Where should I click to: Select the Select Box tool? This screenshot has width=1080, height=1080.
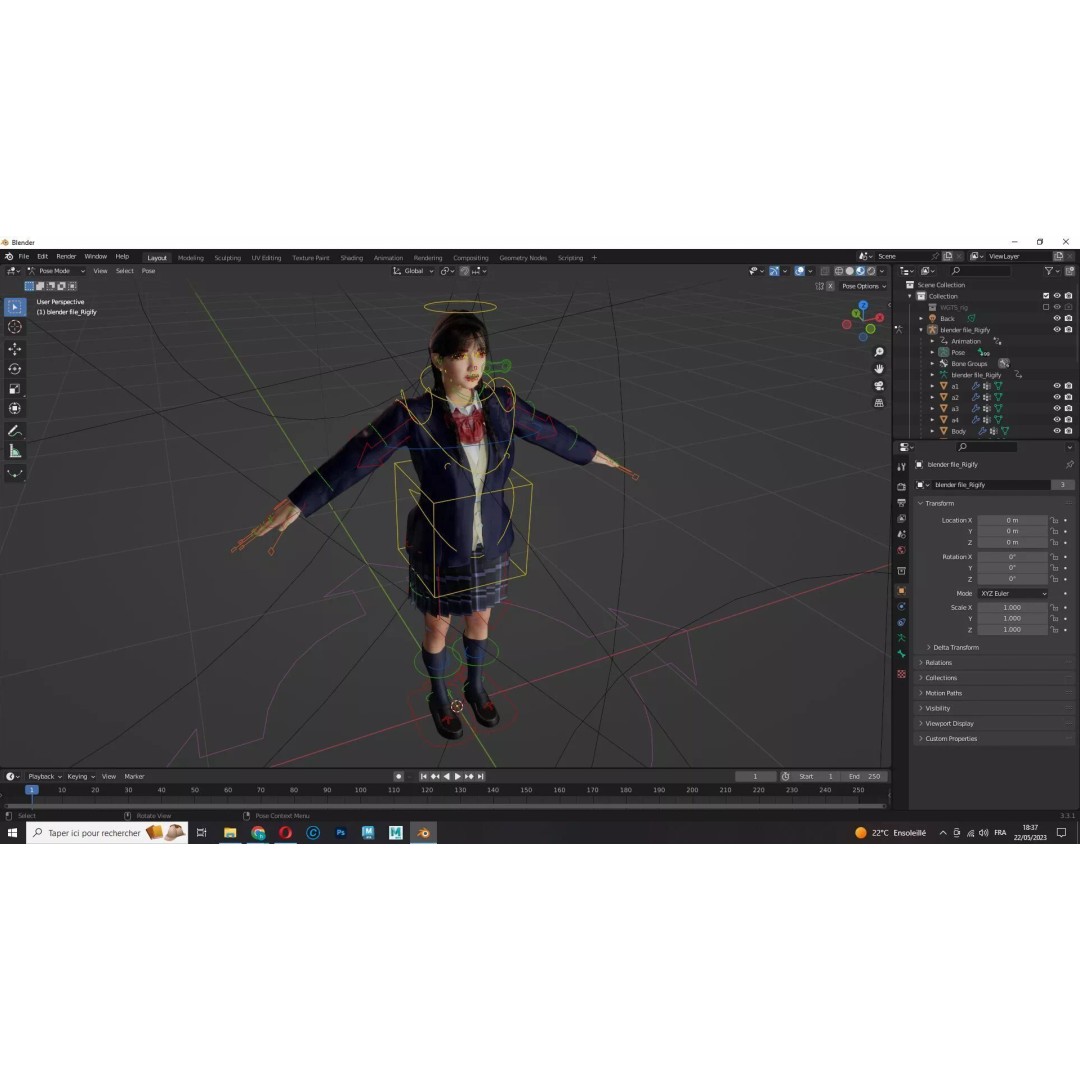pyautogui.click(x=15, y=307)
